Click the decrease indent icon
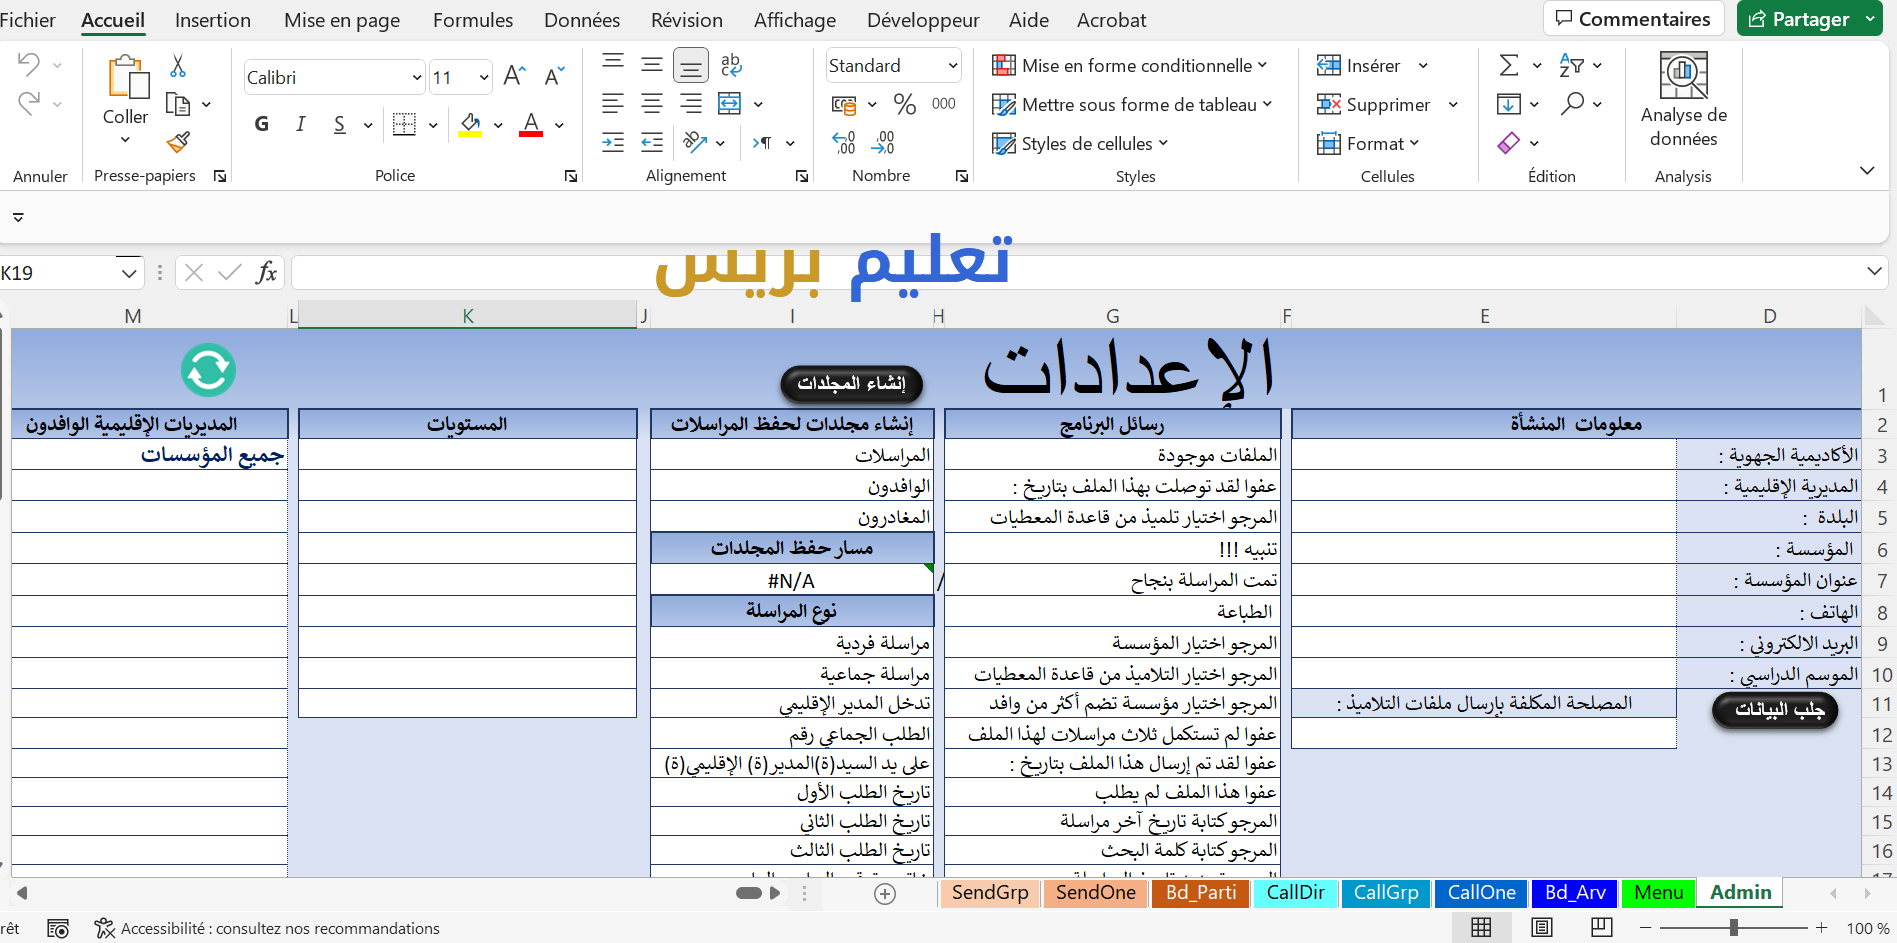Viewport: 1897px width, 943px height. [652, 143]
